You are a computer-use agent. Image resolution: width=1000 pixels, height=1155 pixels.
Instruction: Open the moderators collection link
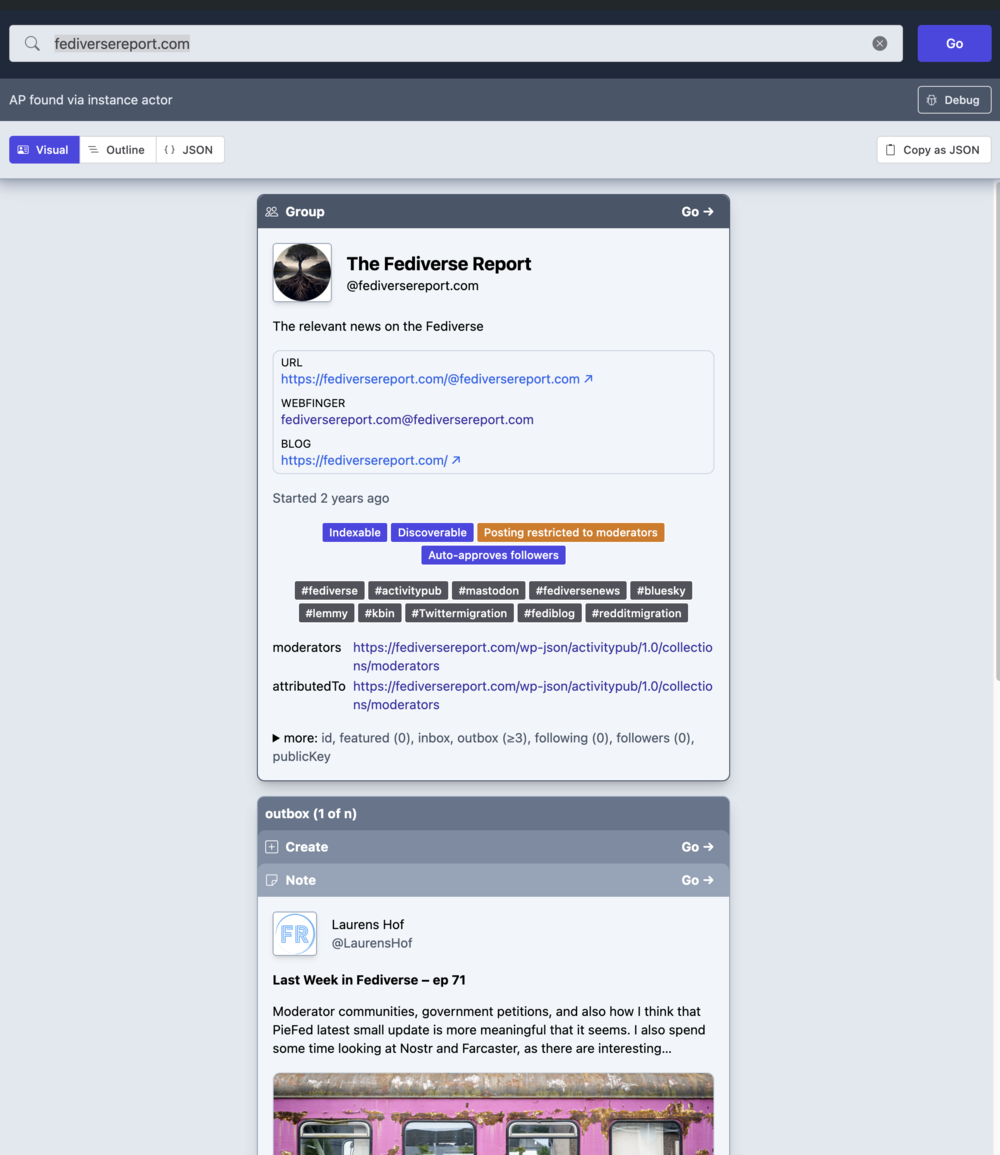pyautogui.click(x=532, y=657)
